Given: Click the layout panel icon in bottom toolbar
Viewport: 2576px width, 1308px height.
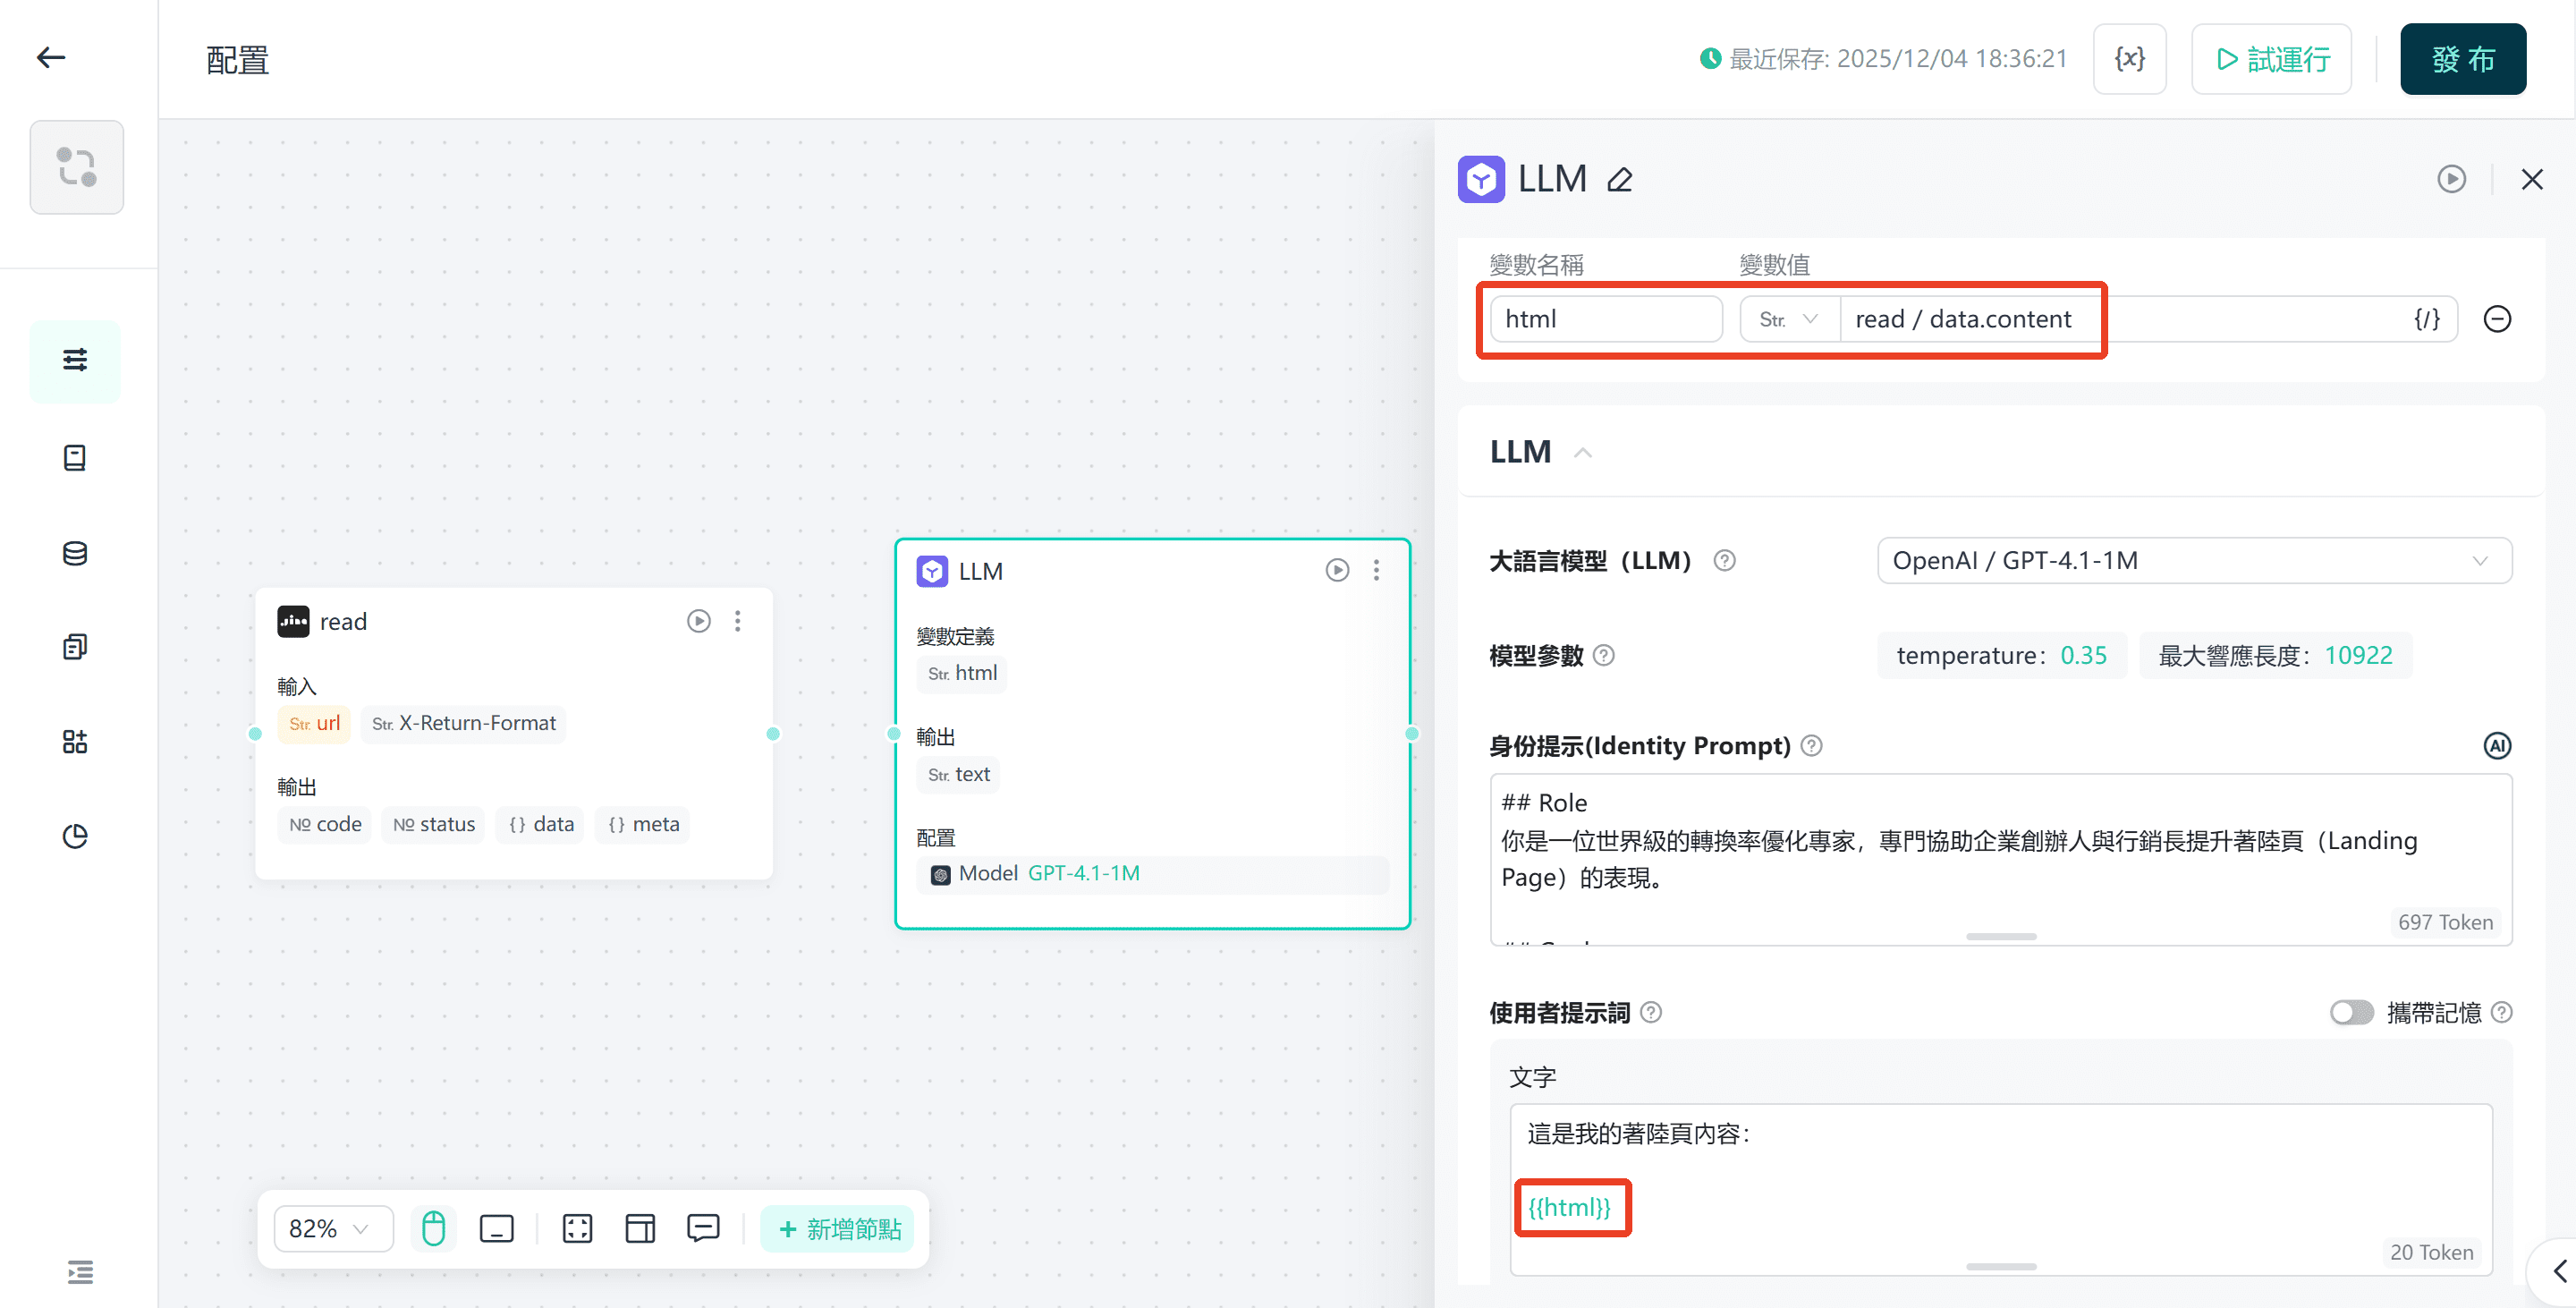Looking at the screenshot, I should click(640, 1228).
